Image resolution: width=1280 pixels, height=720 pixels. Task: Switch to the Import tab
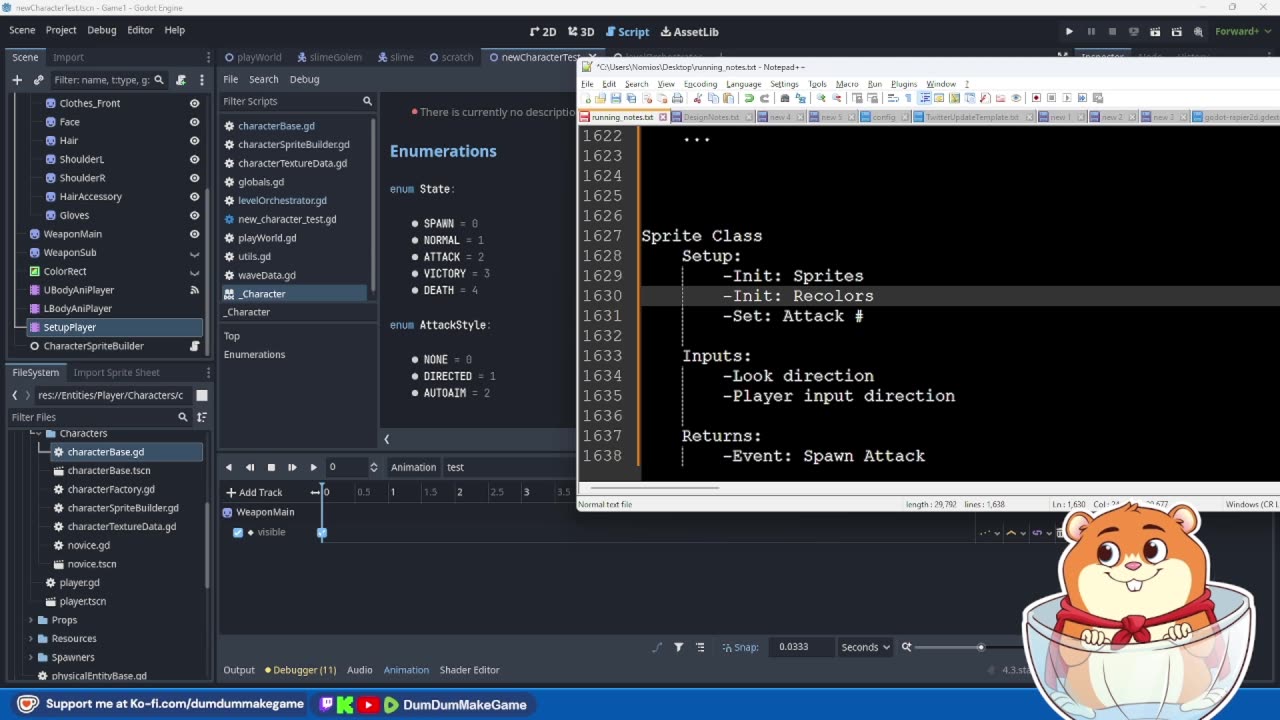click(x=68, y=57)
